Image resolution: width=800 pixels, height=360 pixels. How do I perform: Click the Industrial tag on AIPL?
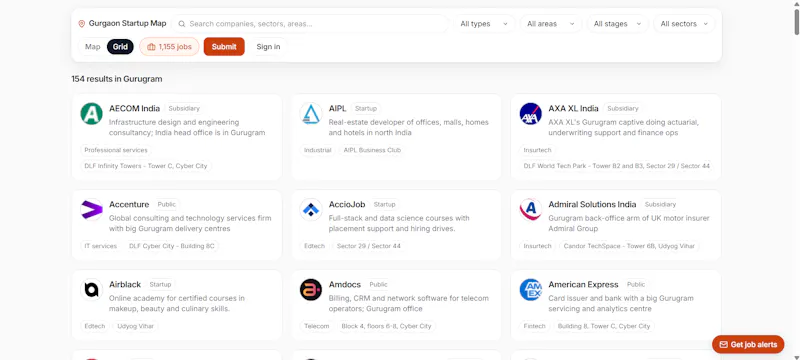317,150
